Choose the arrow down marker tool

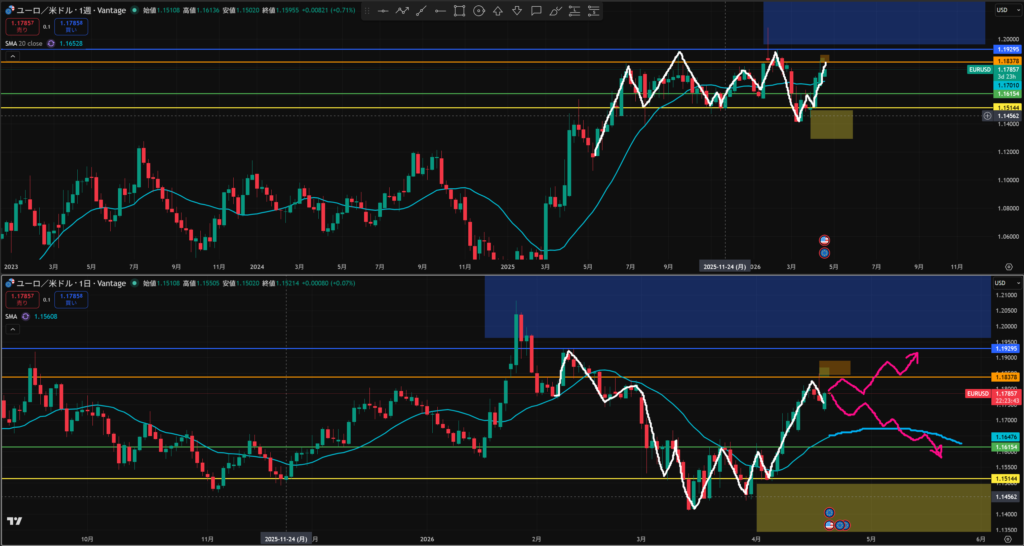tap(519, 11)
